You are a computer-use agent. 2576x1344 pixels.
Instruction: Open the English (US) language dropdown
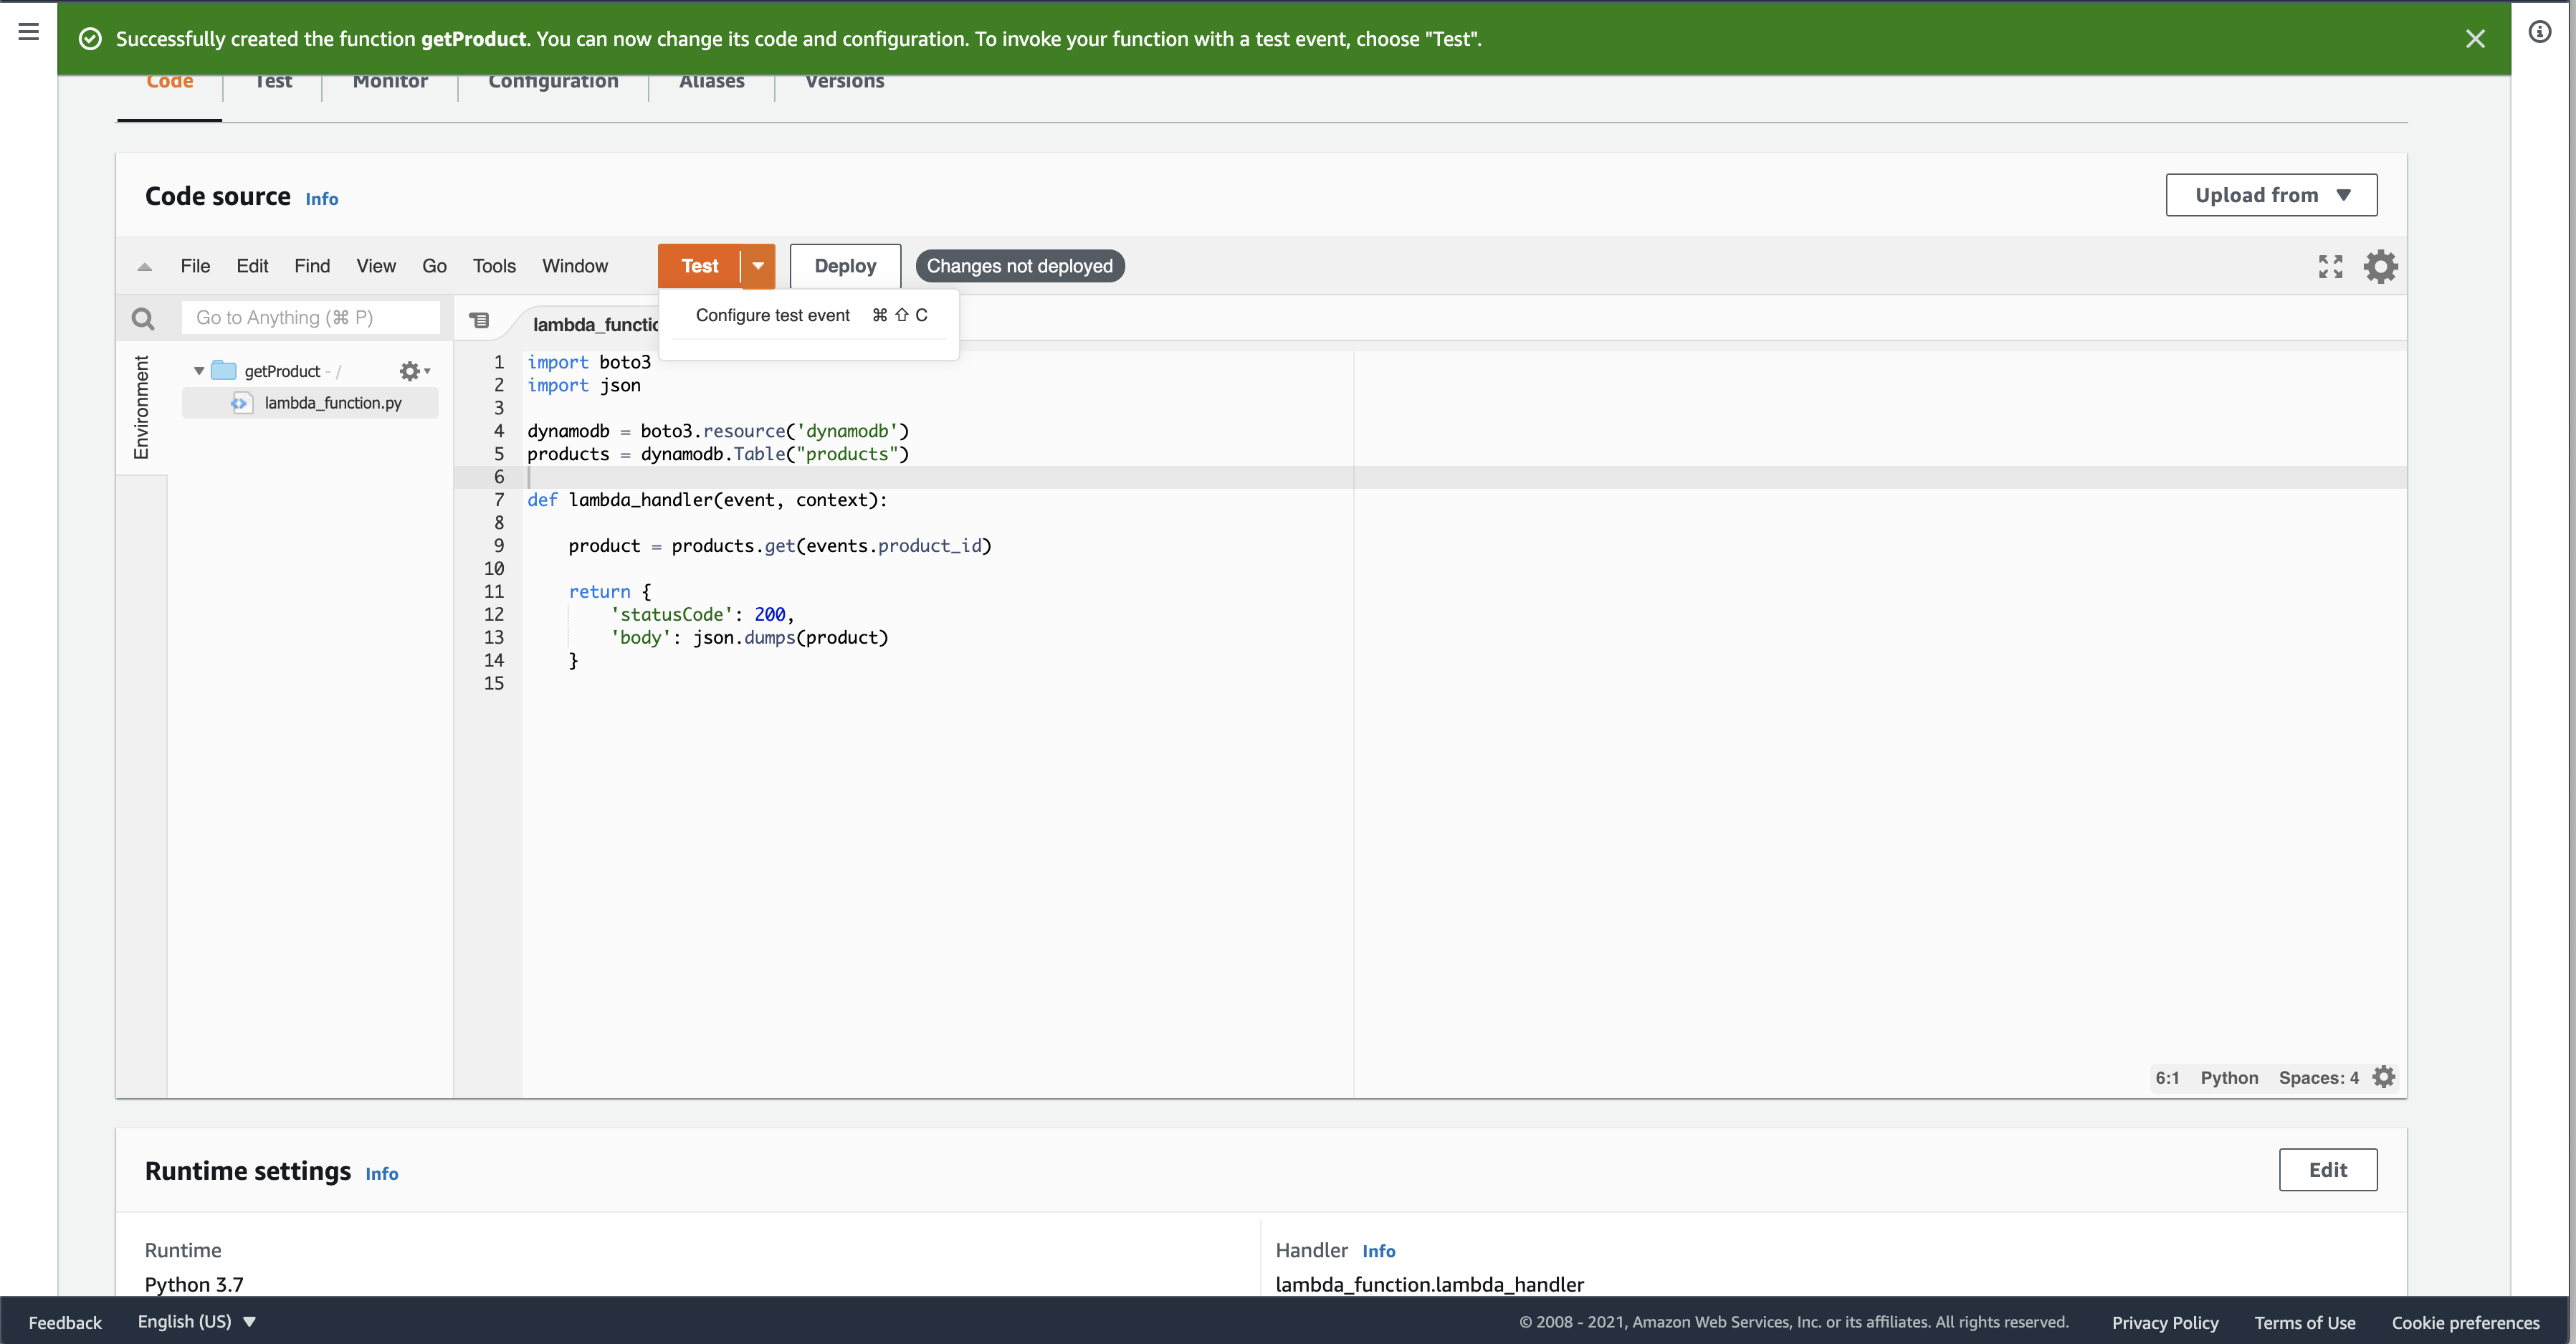[197, 1322]
